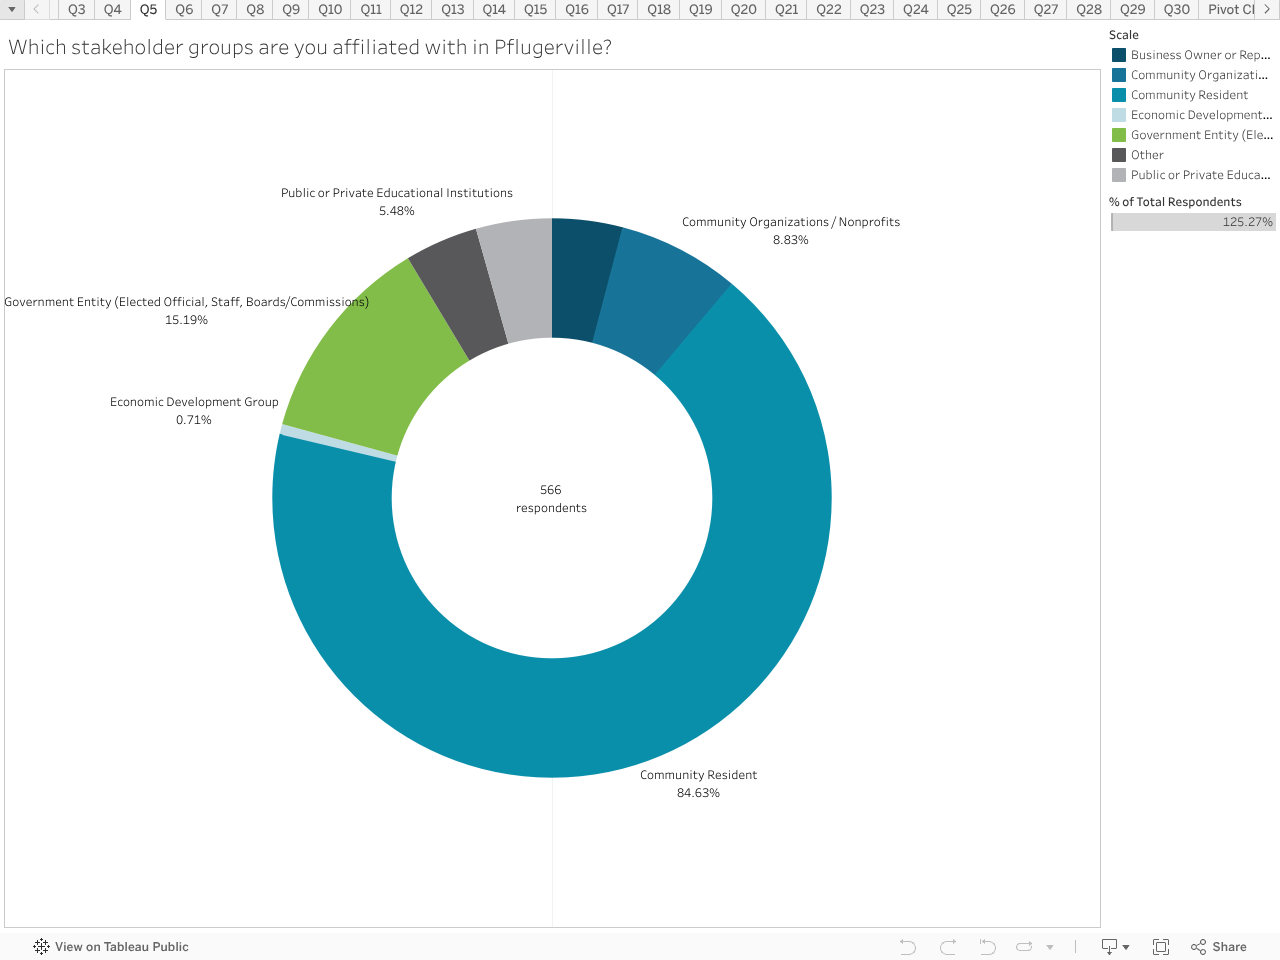Enter full screen mode icon
The height and width of the screenshot is (960, 1280).
(x=1161, y=947)
